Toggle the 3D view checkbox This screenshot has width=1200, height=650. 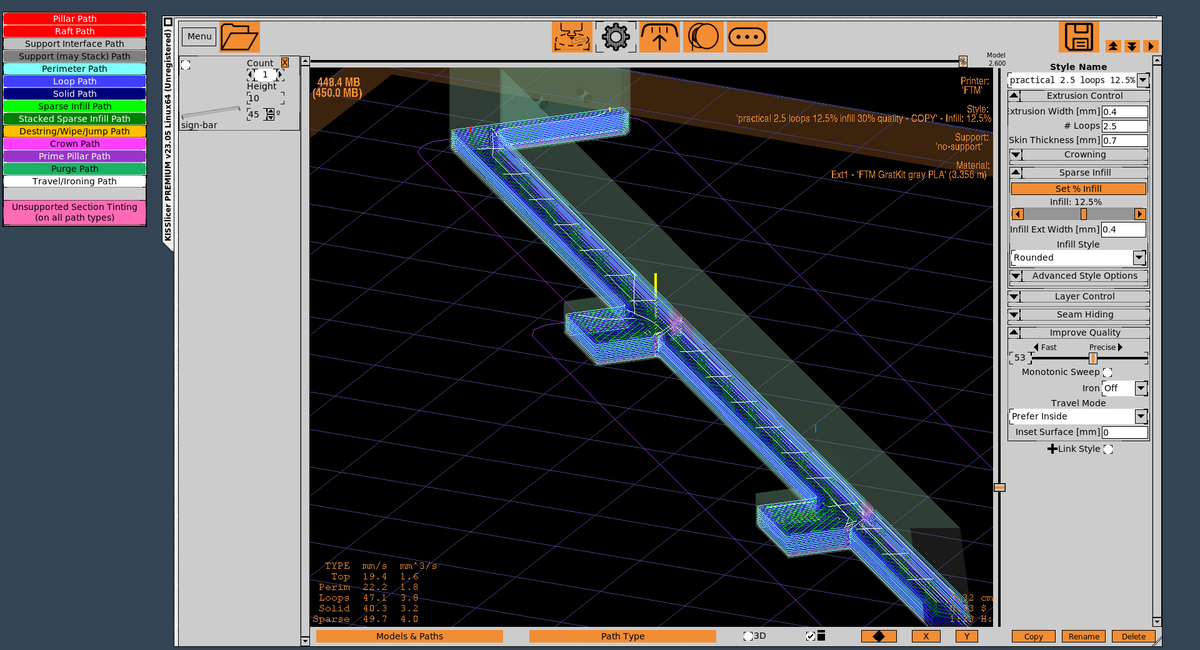coord(747,636)
